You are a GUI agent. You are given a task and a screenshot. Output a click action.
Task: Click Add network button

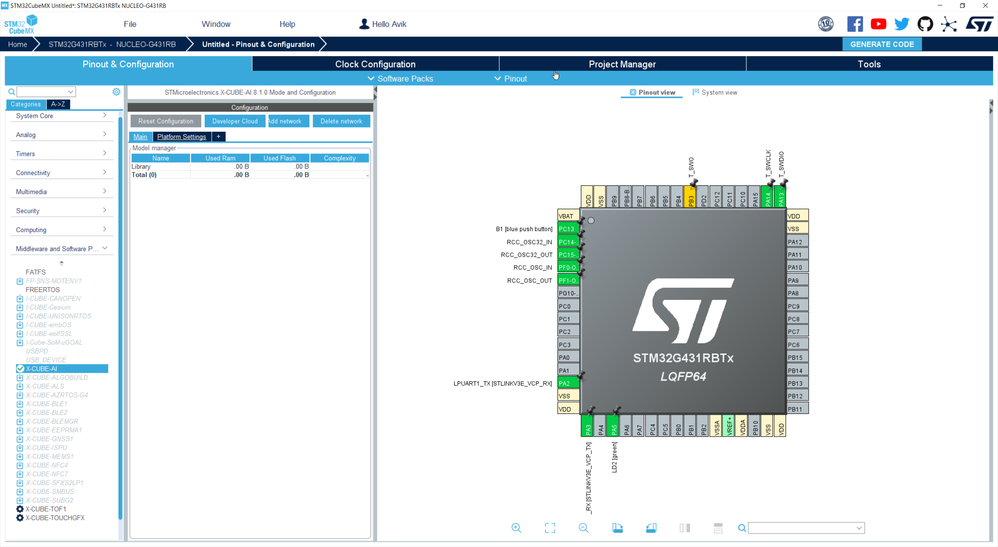coord(289,121)
